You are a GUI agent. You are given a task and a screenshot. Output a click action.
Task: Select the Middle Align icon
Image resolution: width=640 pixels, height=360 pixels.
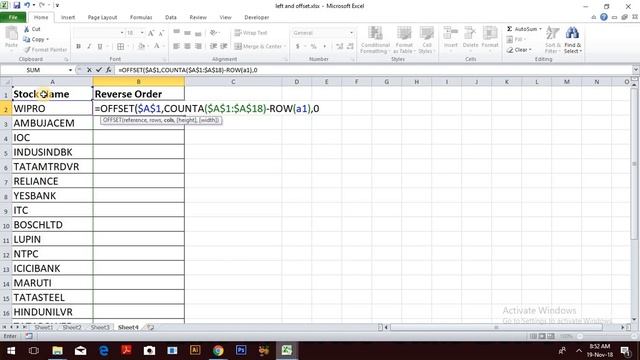tap(187, 33)
